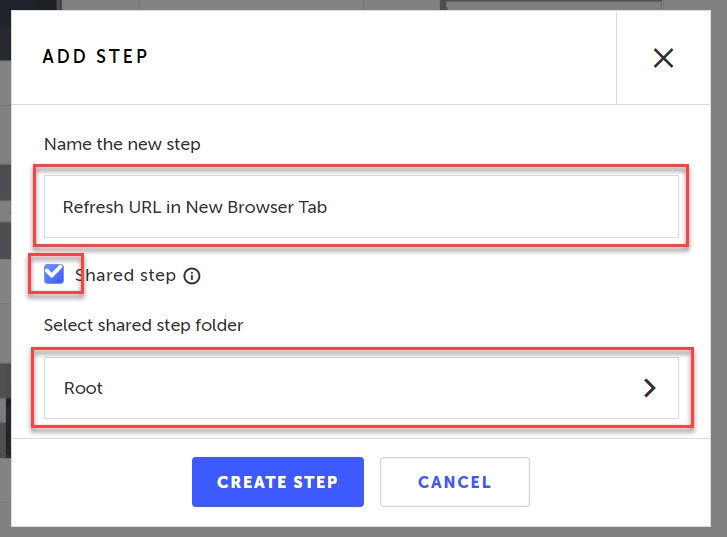Click the word "STEP" on the create button
Viewport: 727px width, 537px height.
(314, 482)
